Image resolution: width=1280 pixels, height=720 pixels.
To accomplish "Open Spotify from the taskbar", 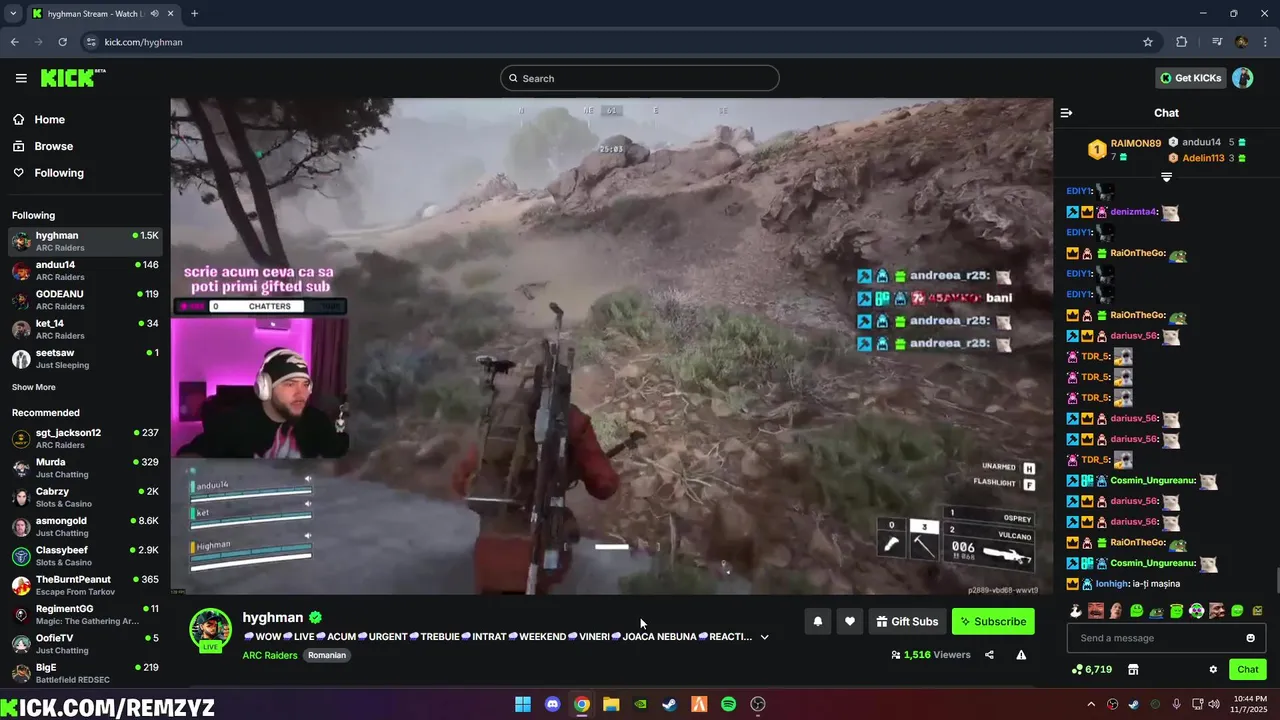I will [728, 704].
